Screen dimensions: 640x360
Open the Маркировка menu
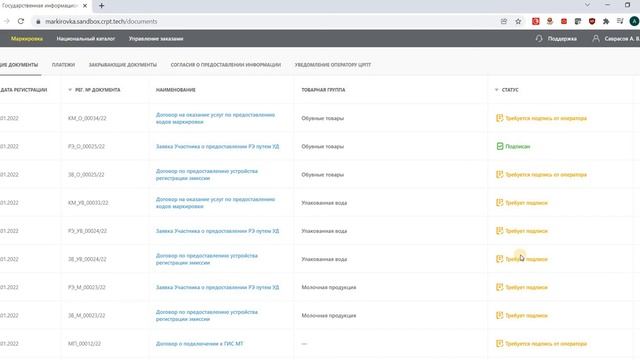pyautogui.click(x=27, y=38)
